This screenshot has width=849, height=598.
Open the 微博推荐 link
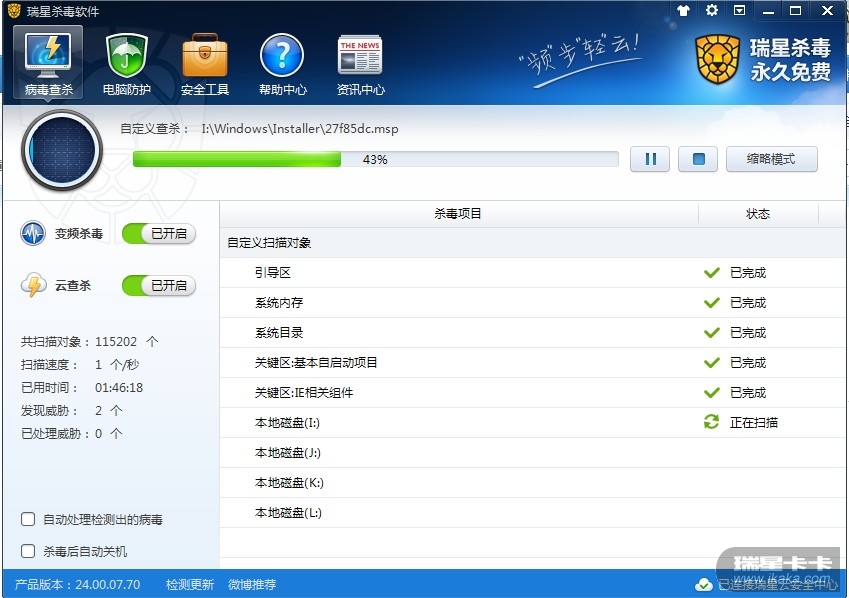pyautogui.click(x=252, y=584)
